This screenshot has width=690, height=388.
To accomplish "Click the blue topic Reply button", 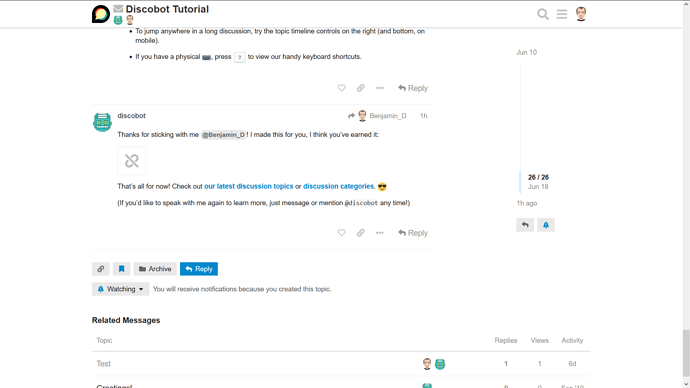I will pyautogui.click(x=199, y=269).
